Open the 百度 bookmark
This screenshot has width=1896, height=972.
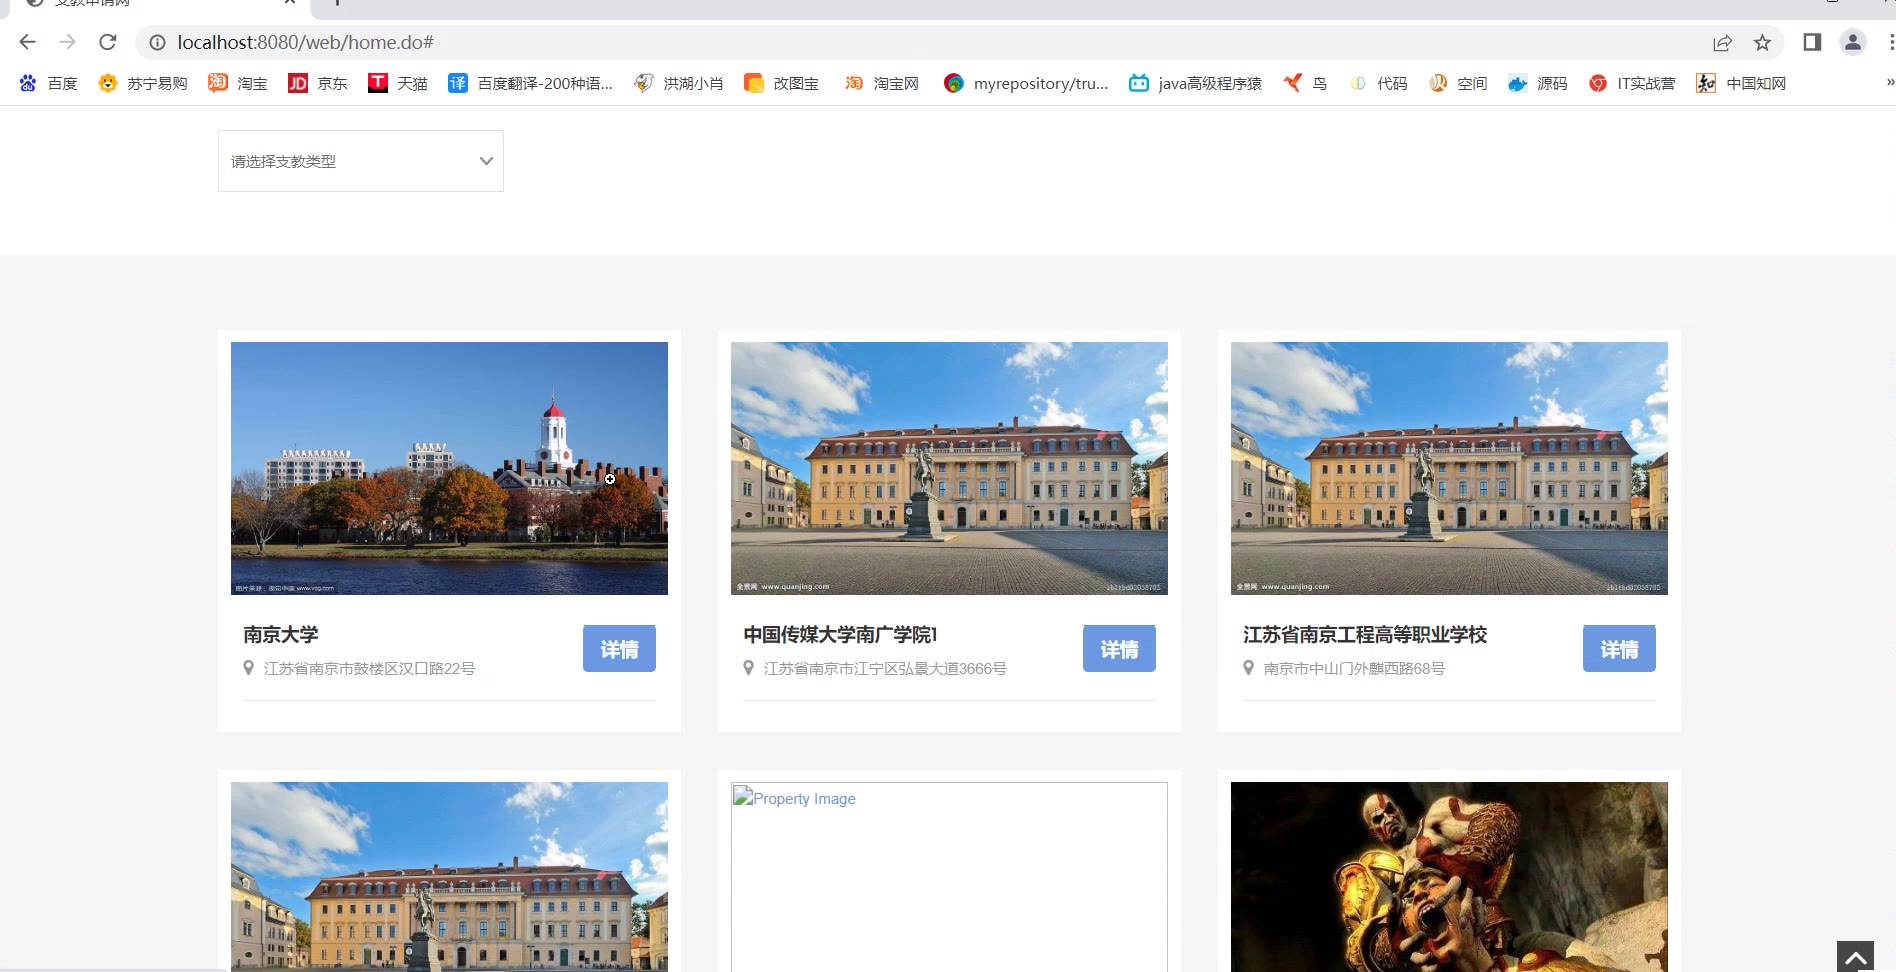click(48, 83)
